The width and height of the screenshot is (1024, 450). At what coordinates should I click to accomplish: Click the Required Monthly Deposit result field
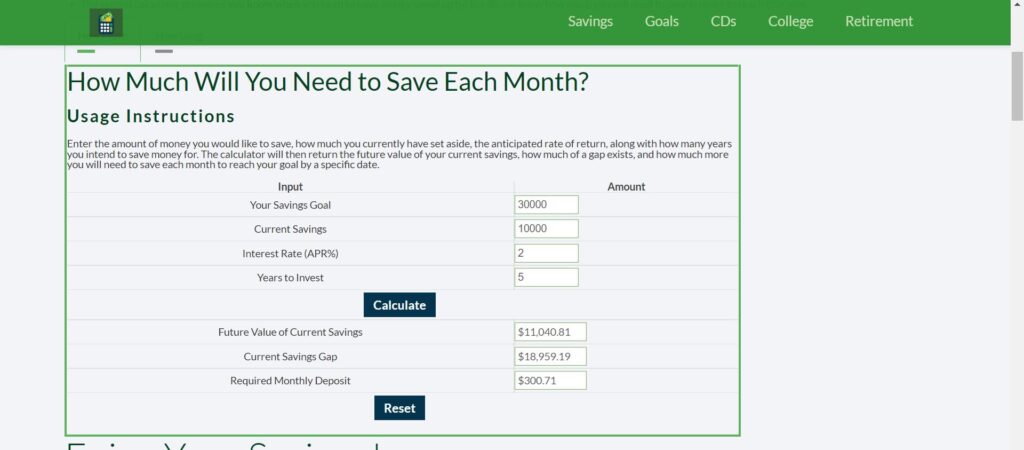550,380
